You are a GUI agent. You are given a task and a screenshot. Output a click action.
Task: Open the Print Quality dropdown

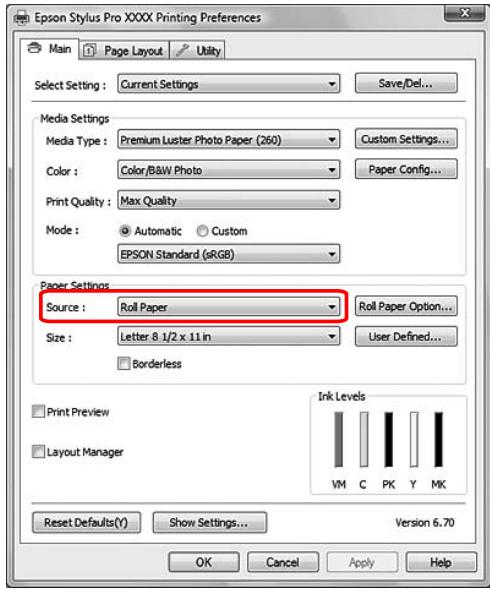click(229, 201)
